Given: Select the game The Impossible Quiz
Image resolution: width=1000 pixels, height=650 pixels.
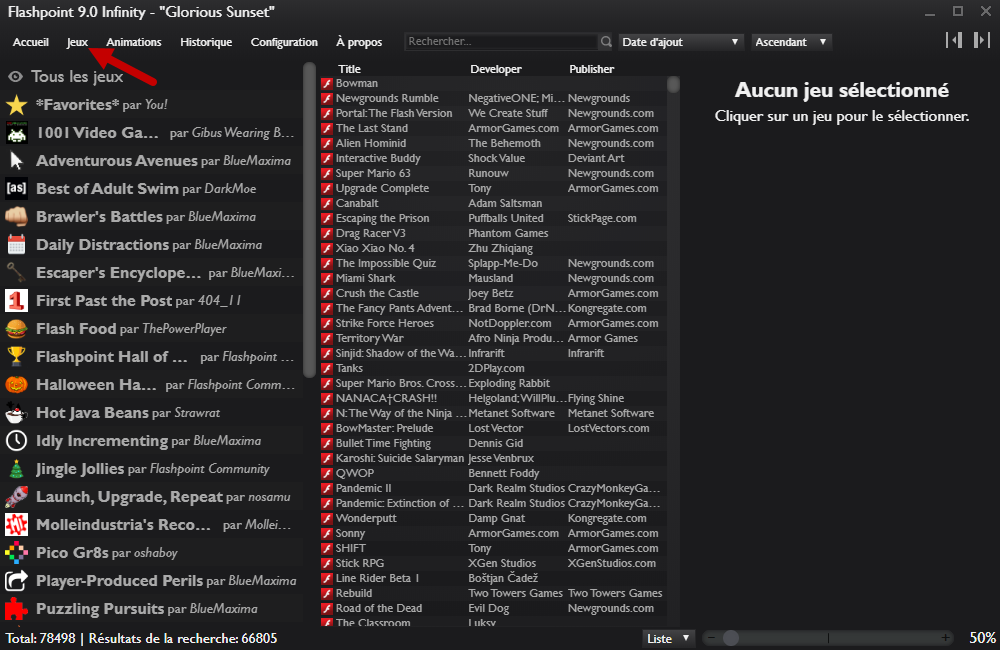Looking at the screenshot, I should 494,263.
